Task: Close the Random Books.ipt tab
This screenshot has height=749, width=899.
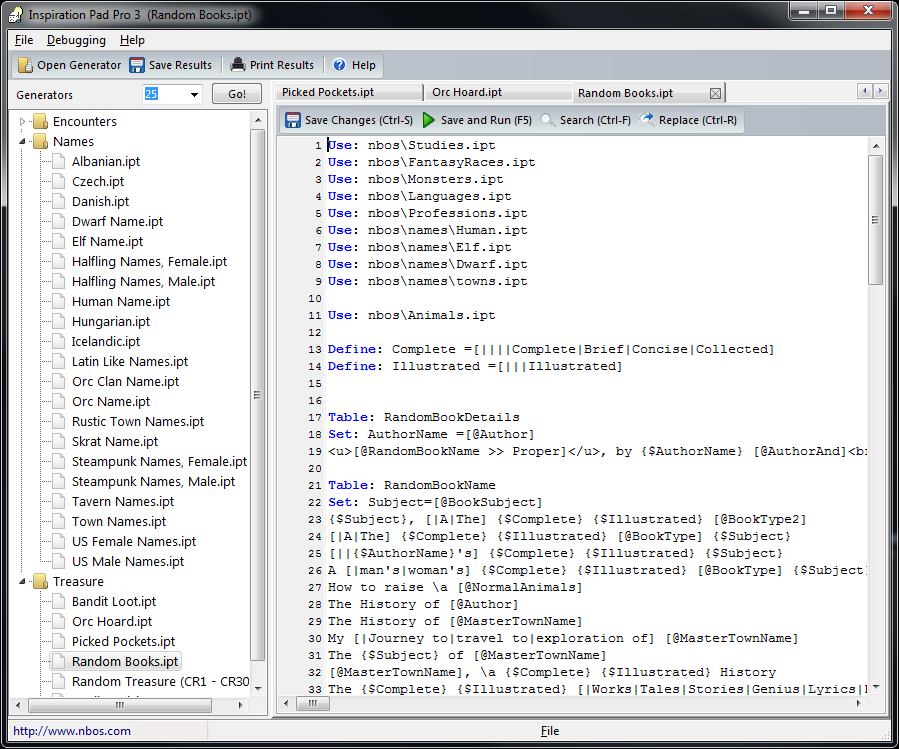Action: (x=715, y=93)
